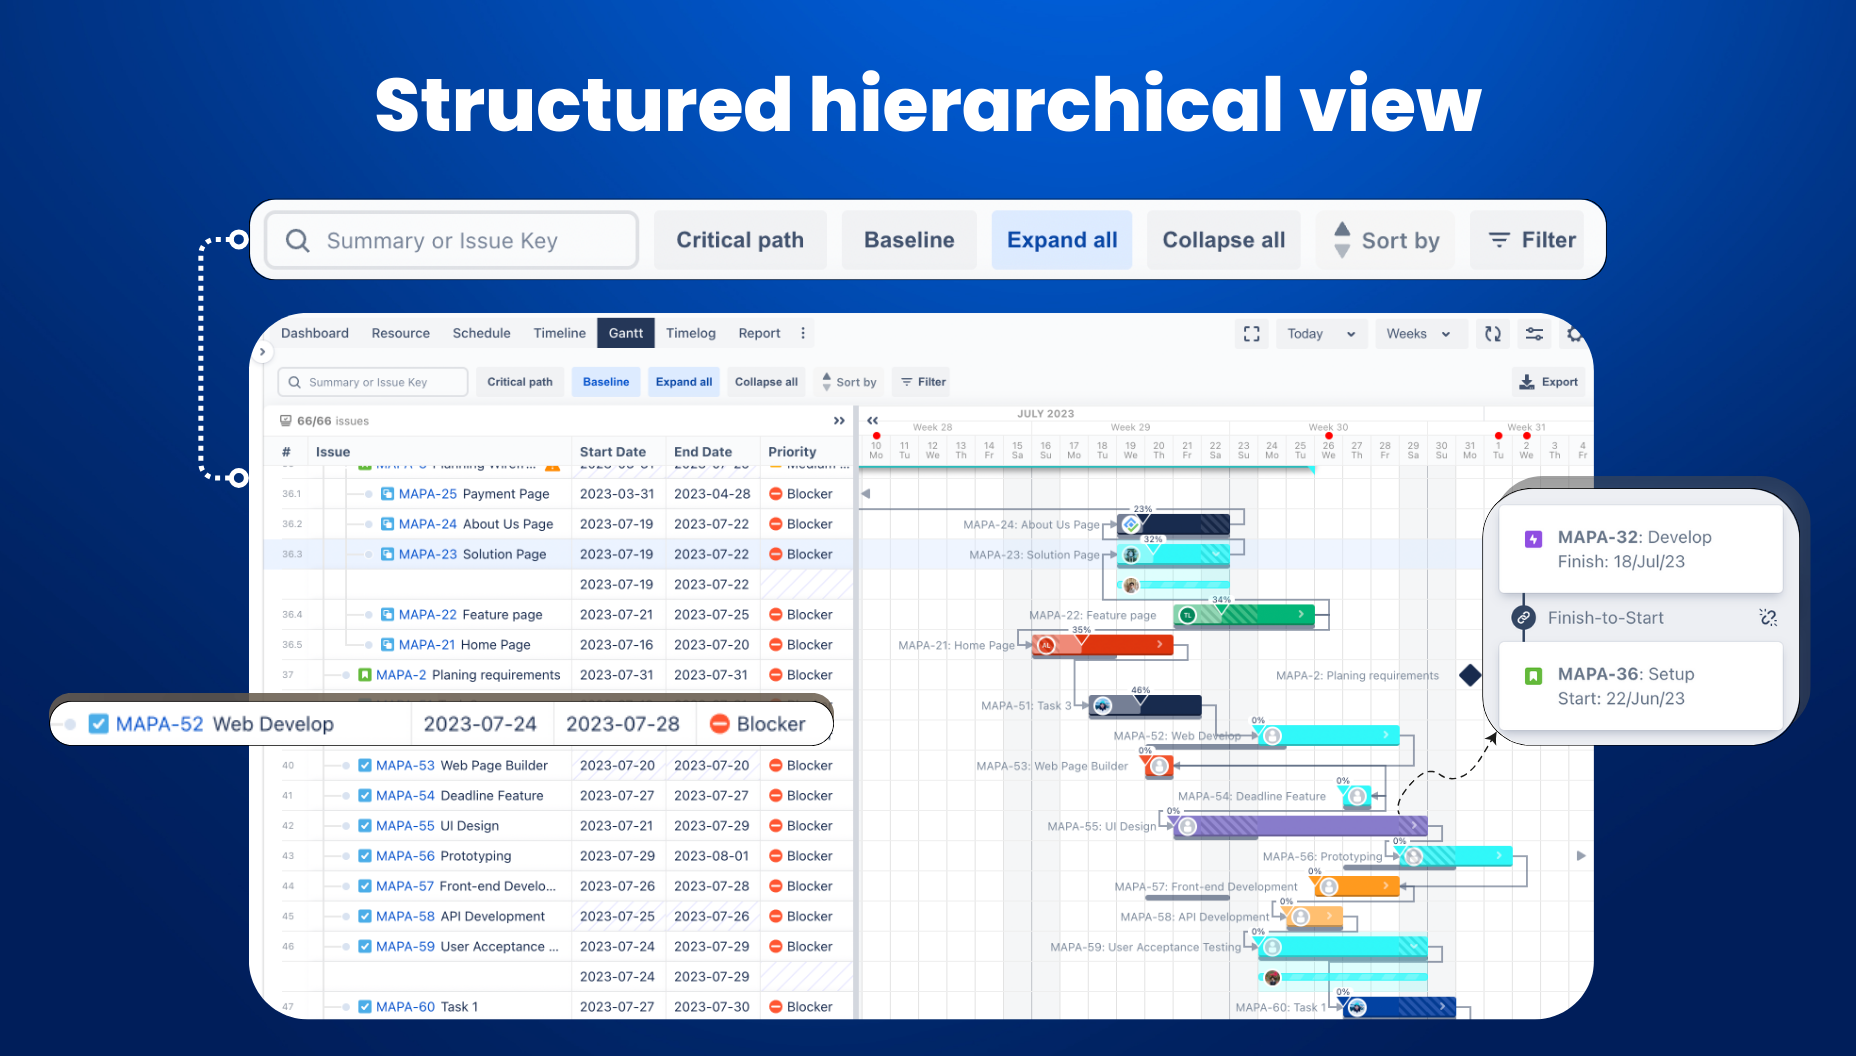The width and height of the screenshot is (1856, 1056).
Task: Collapse issue table with double-chevron icon
Action: (839, 421)
